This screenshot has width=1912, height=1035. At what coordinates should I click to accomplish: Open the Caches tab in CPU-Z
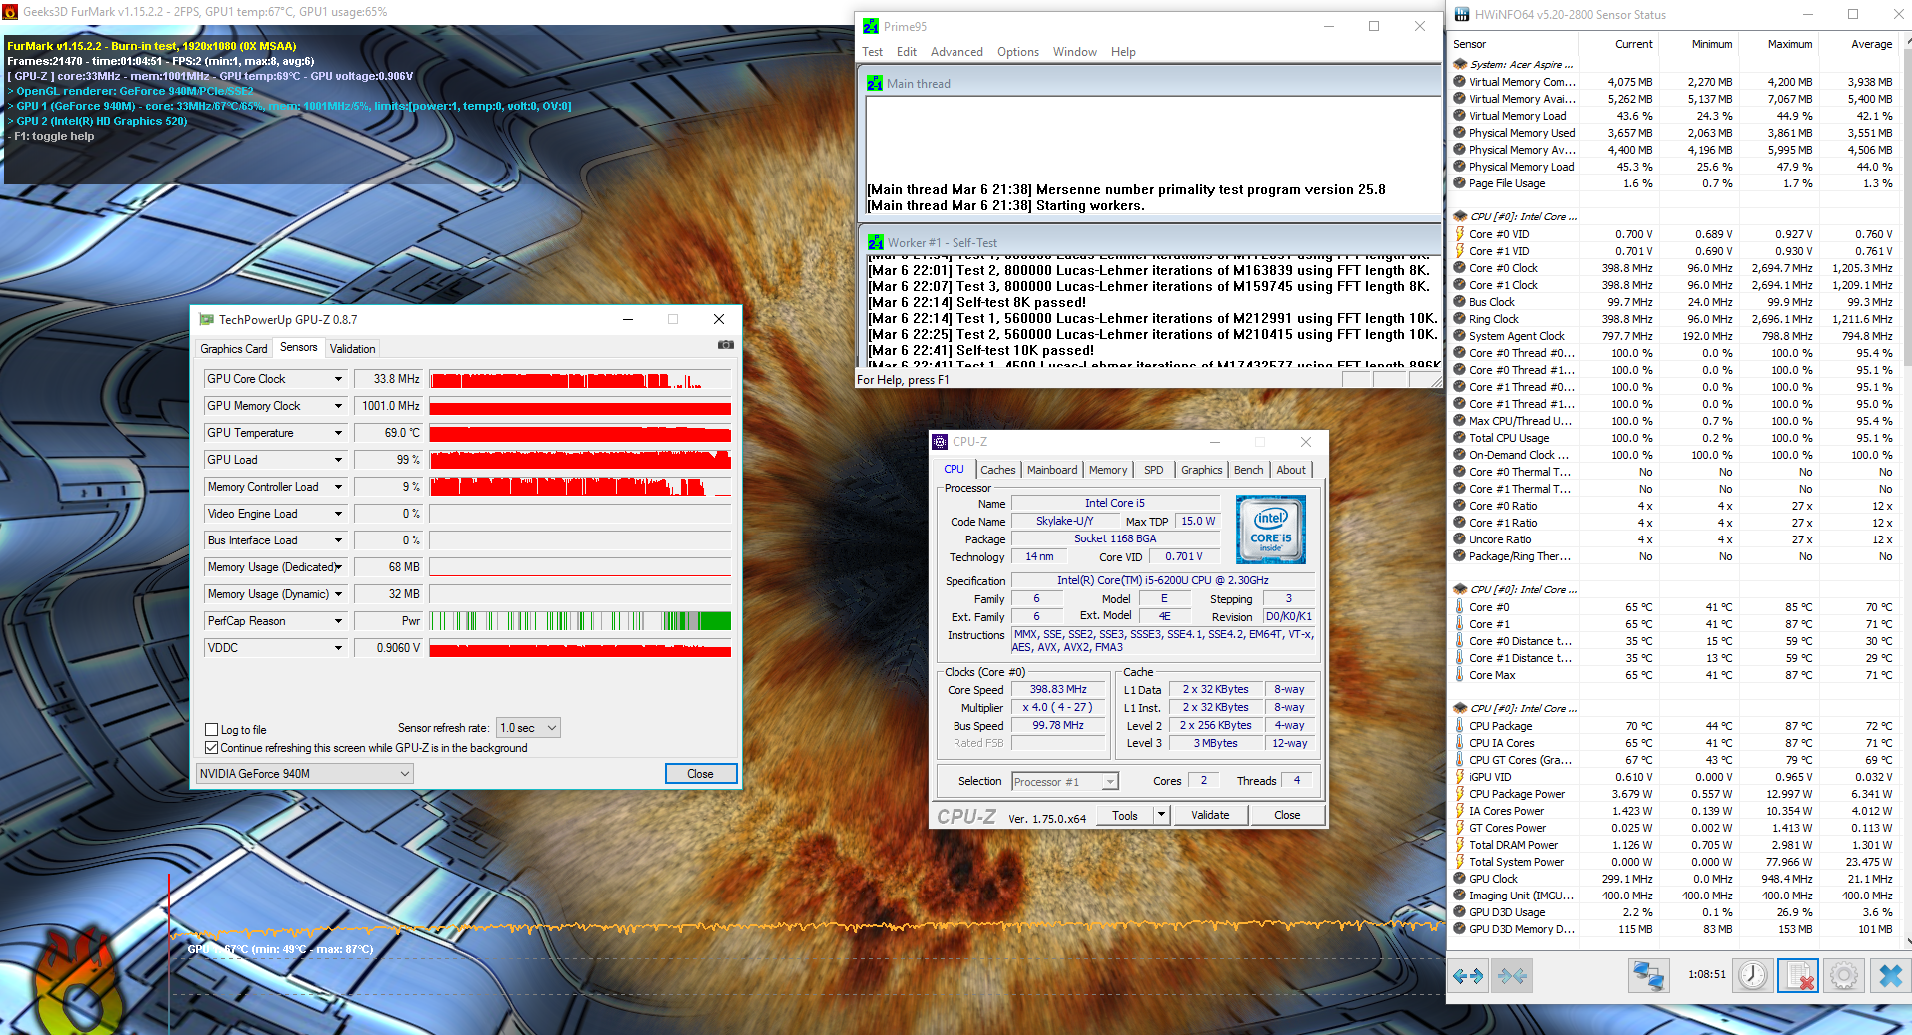click(997, 470)
